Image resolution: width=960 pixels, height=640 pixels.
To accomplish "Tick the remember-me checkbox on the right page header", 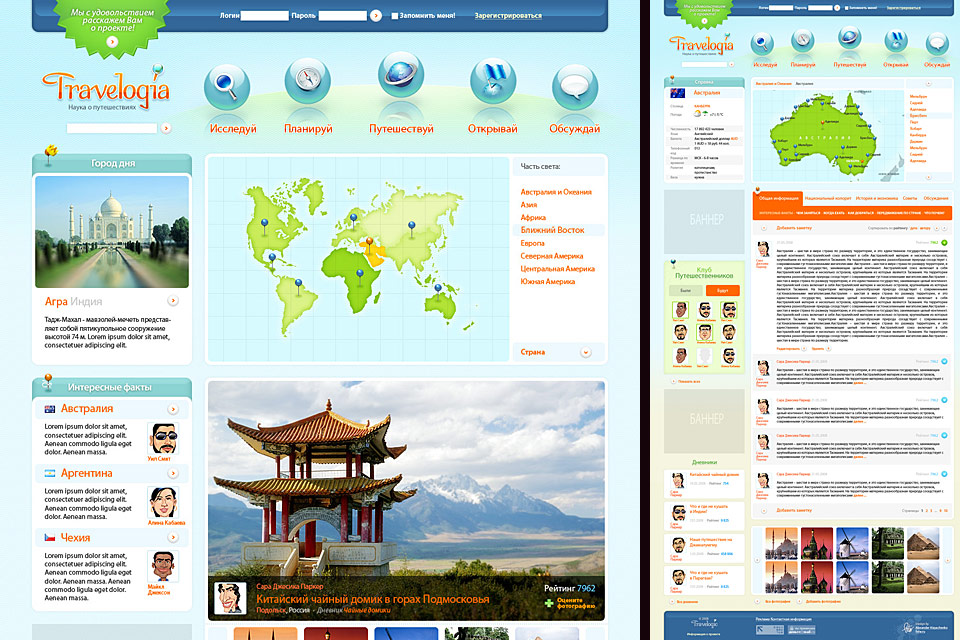I will tap(847, 8).
